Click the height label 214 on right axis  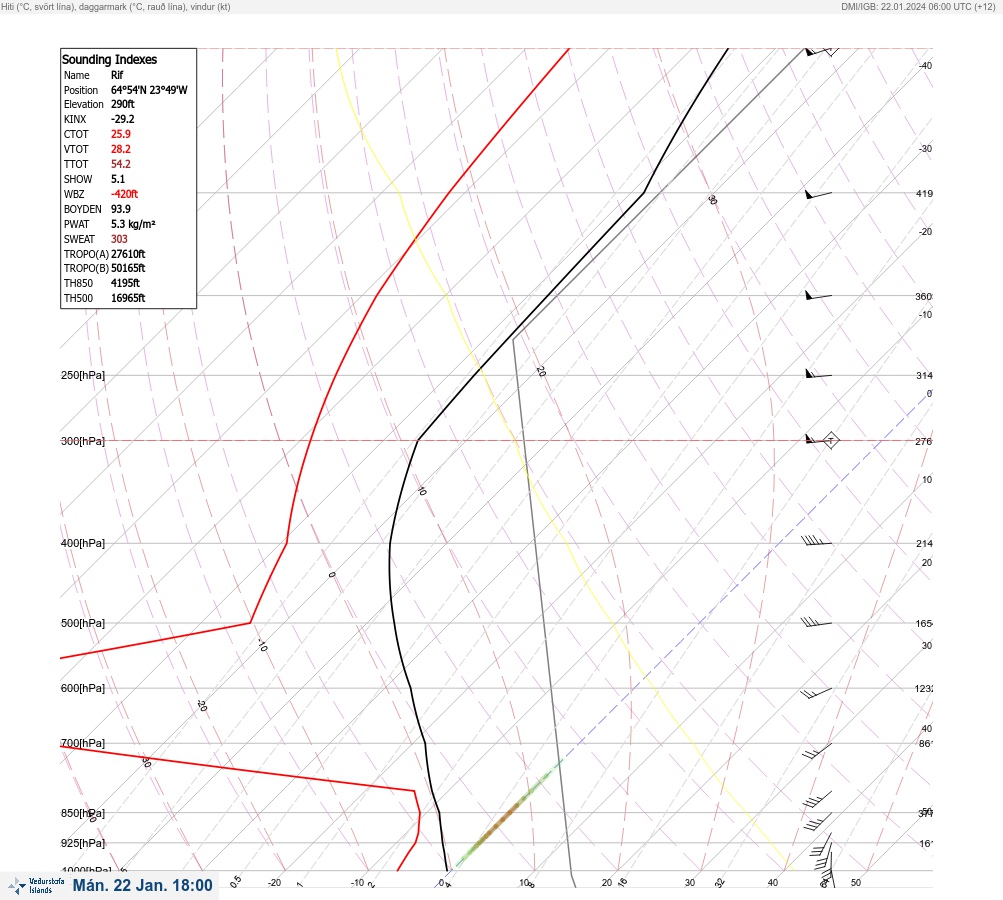tap(924, 544)
